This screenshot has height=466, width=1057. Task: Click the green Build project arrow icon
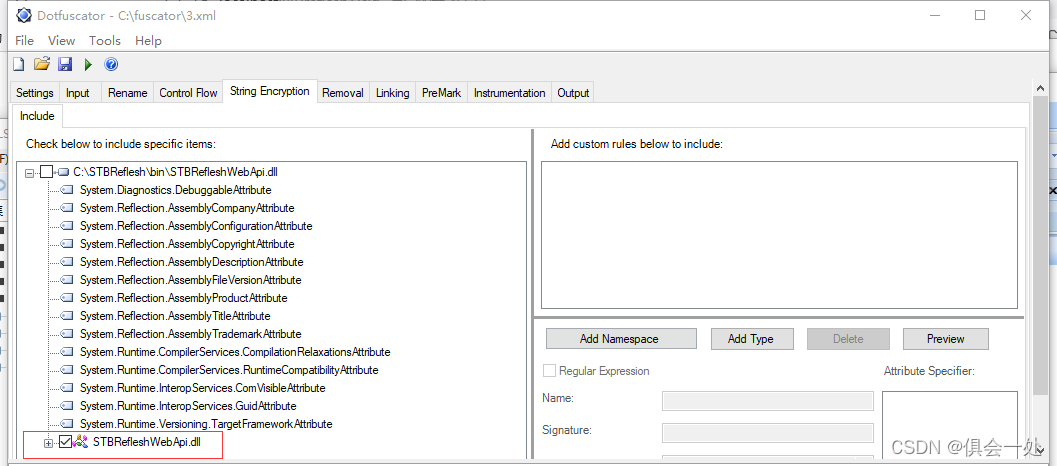[88, 65]
